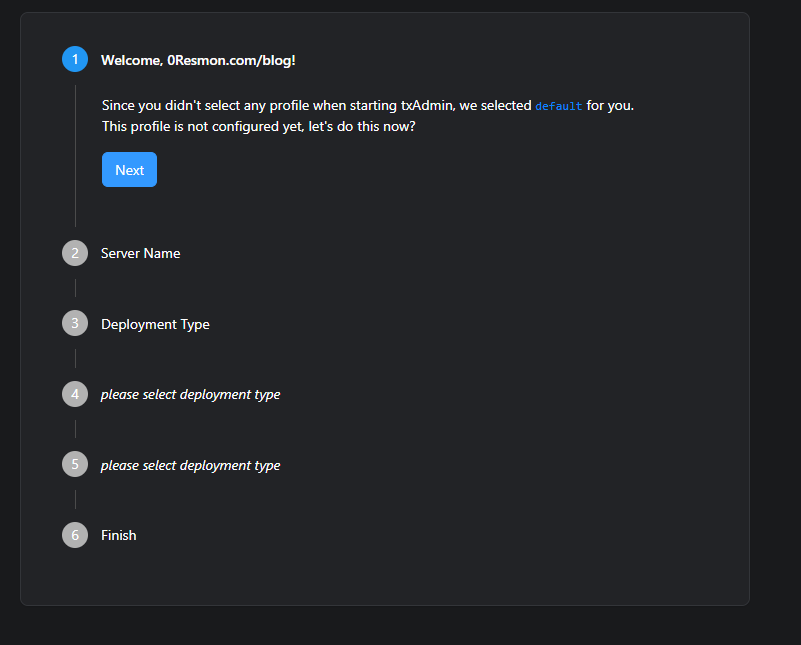This screenshot has width=801, height=645.
Task: Select the final step 6 circle icon
Action: click(x=75, y=535)
